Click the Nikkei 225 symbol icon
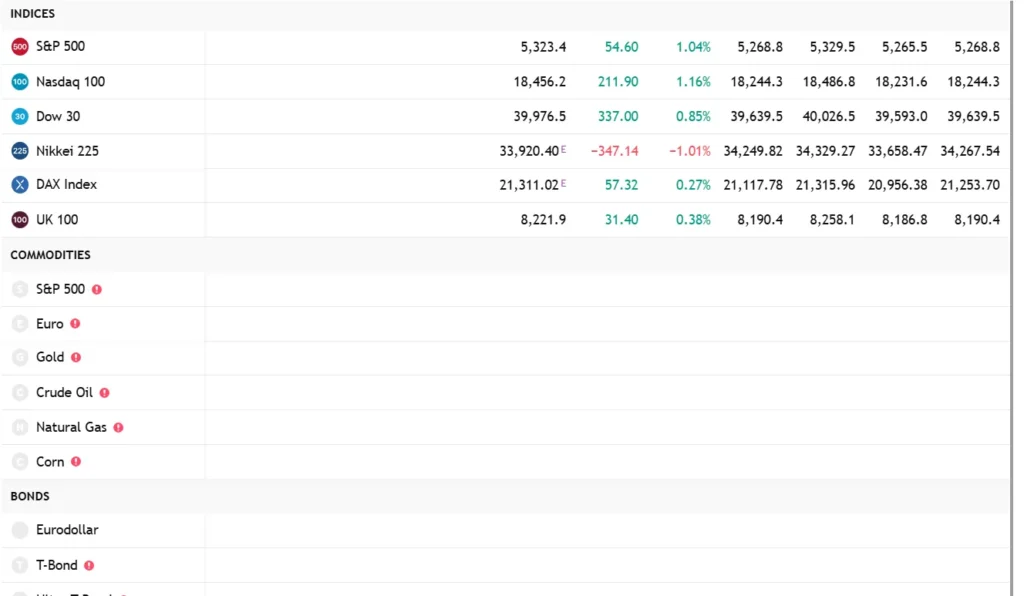The image size is (1024, 596). [x=18, y=151]
